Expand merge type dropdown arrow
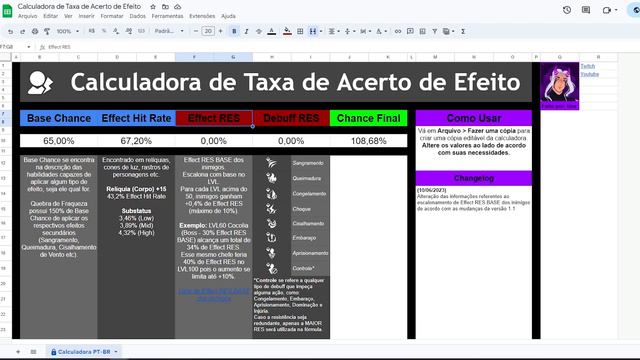 click(x=321, y=31)
